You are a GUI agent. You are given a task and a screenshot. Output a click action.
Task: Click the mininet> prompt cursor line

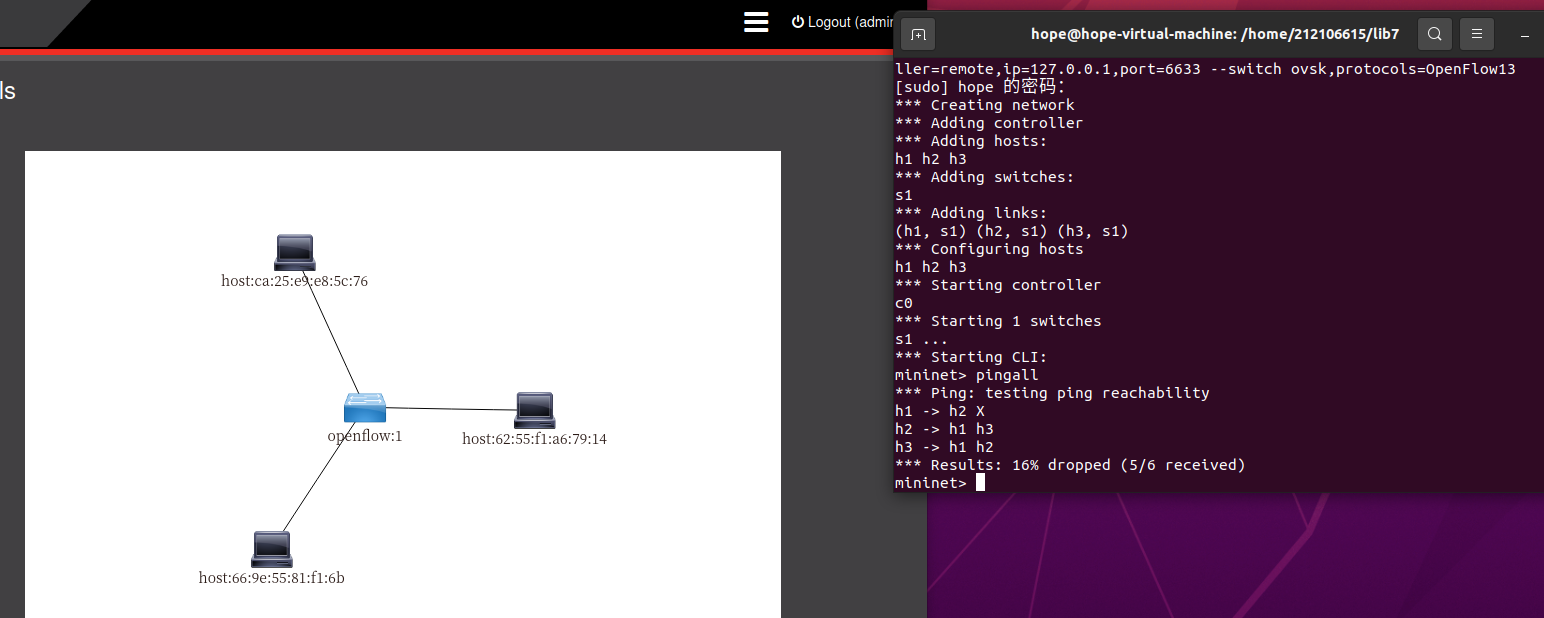(940, 483)
